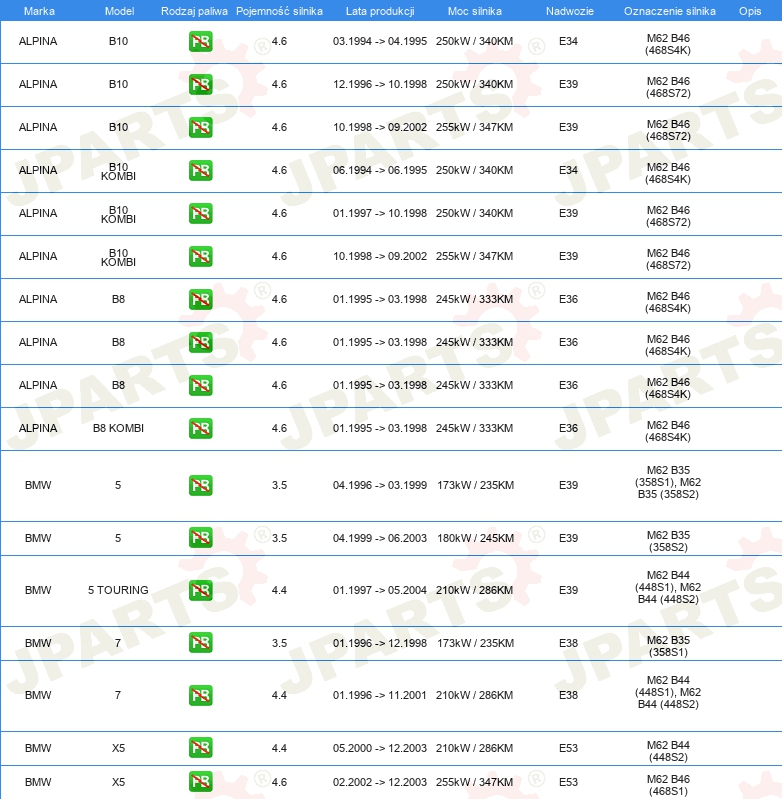This screenshot has height=799, width=782.
Task: Click BMW in the 5 TOURING row
Action: tap(38, 590)
